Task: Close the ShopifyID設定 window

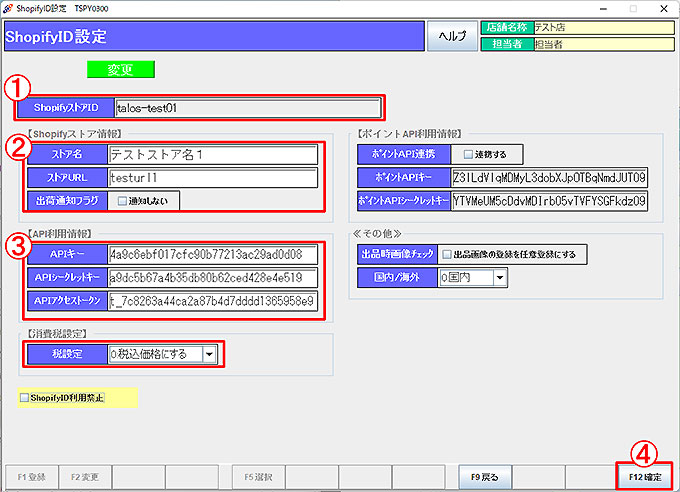Action: pos(664,9)
